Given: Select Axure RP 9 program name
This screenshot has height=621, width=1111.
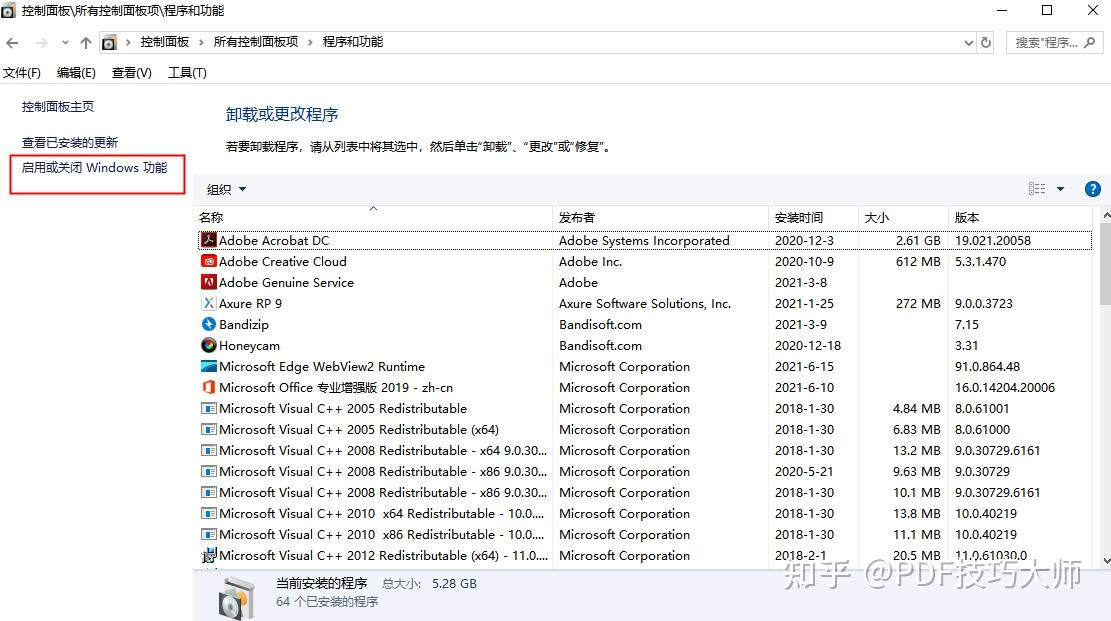Looking at the screenshot, I should click(250, 303).
